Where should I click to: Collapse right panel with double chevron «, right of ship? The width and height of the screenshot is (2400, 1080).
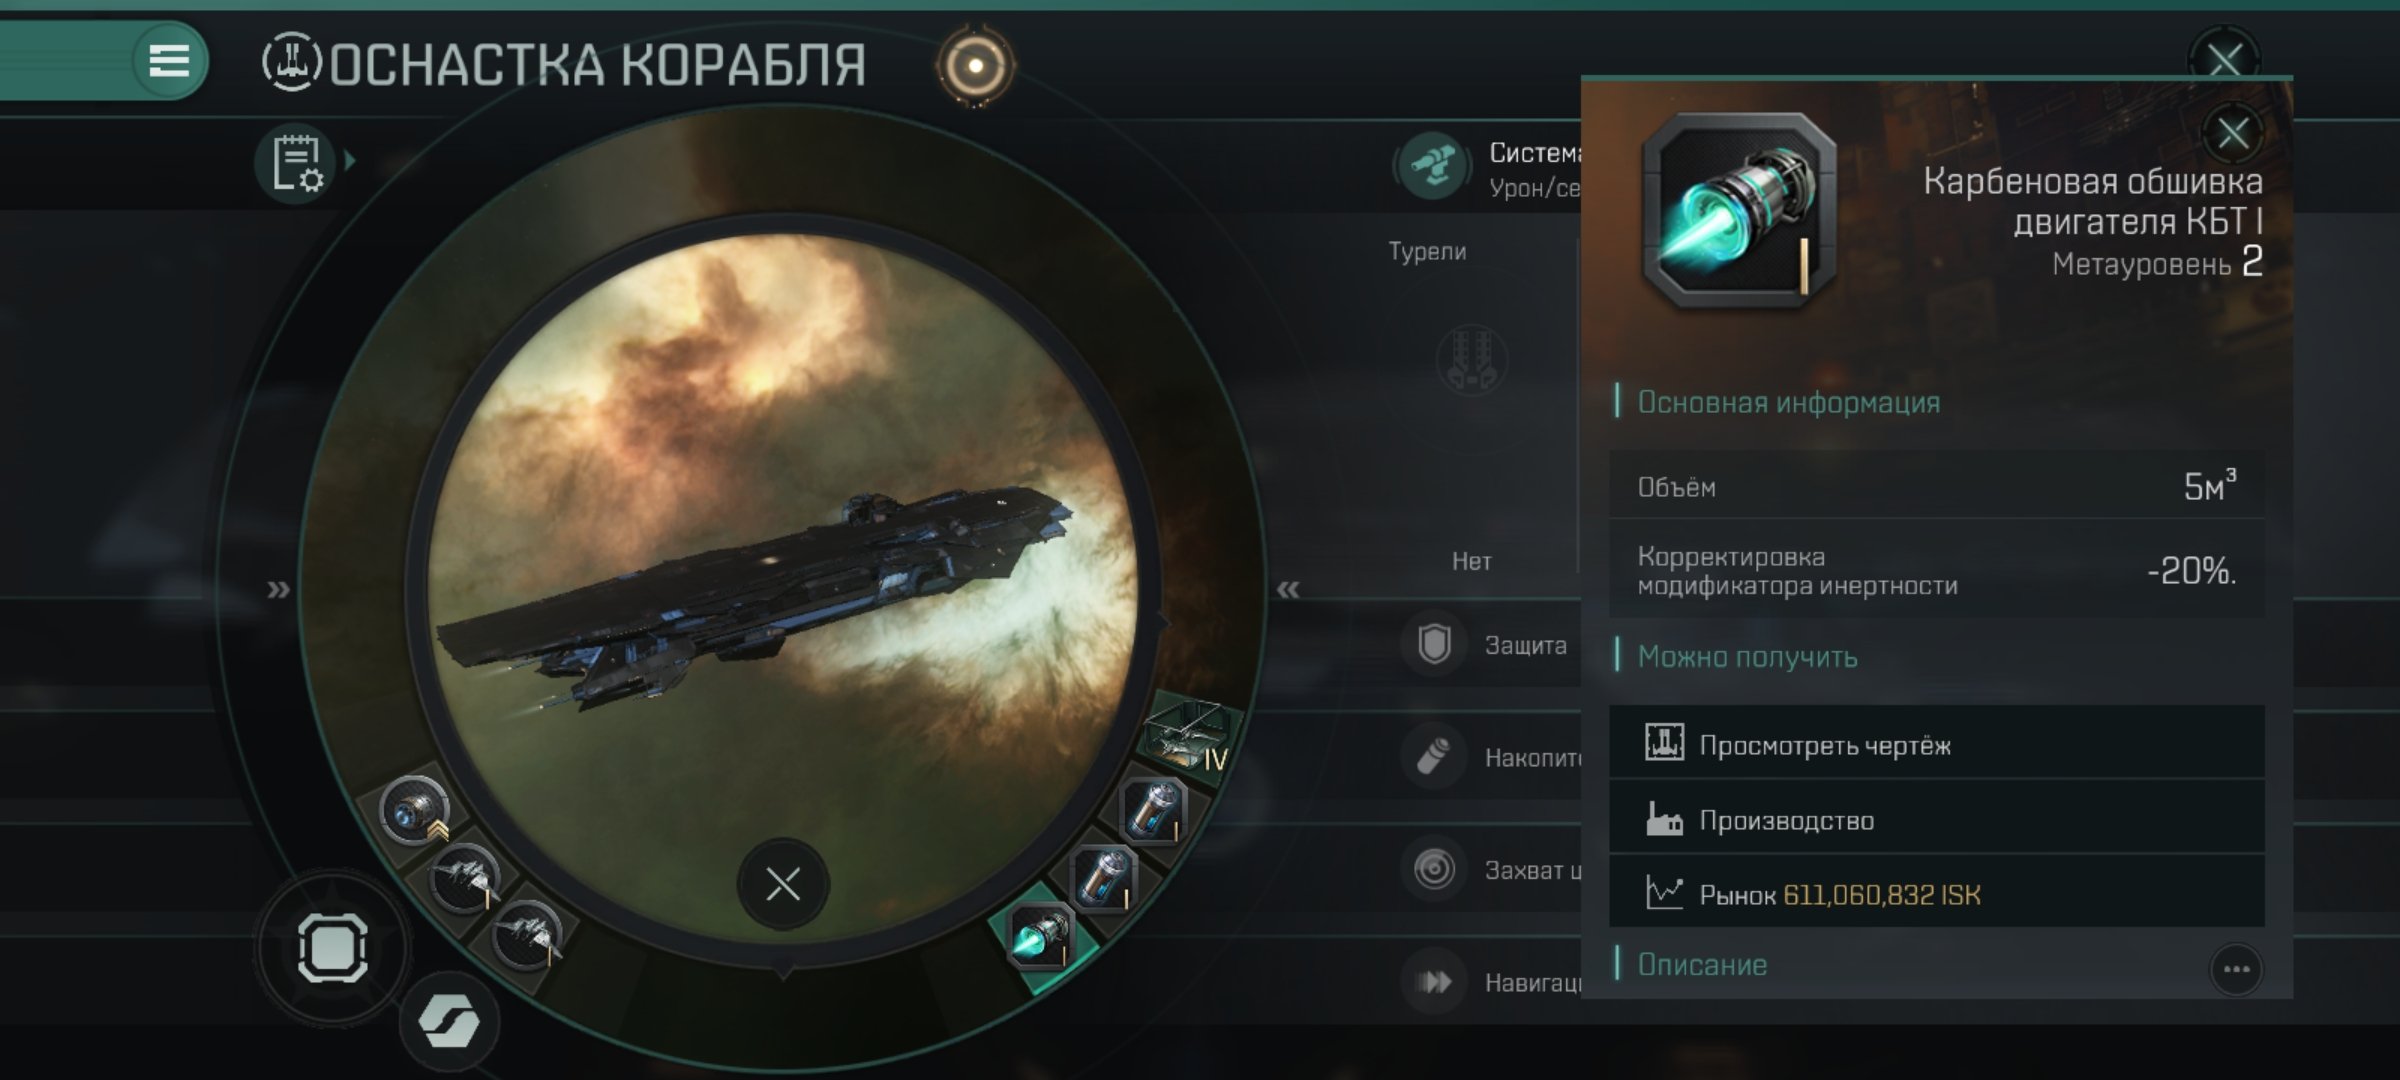coord(1288,590)
